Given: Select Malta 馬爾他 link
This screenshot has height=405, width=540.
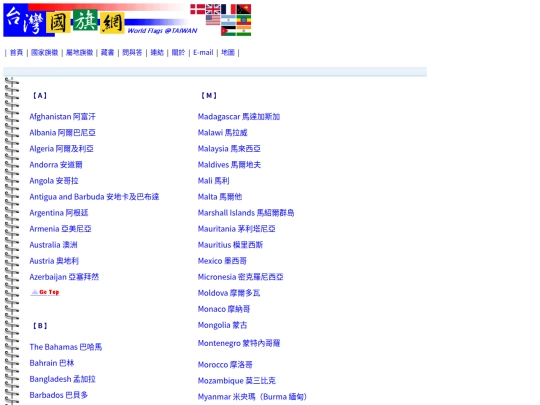Looking at the screenshot, I should click(x=220, y=197).
